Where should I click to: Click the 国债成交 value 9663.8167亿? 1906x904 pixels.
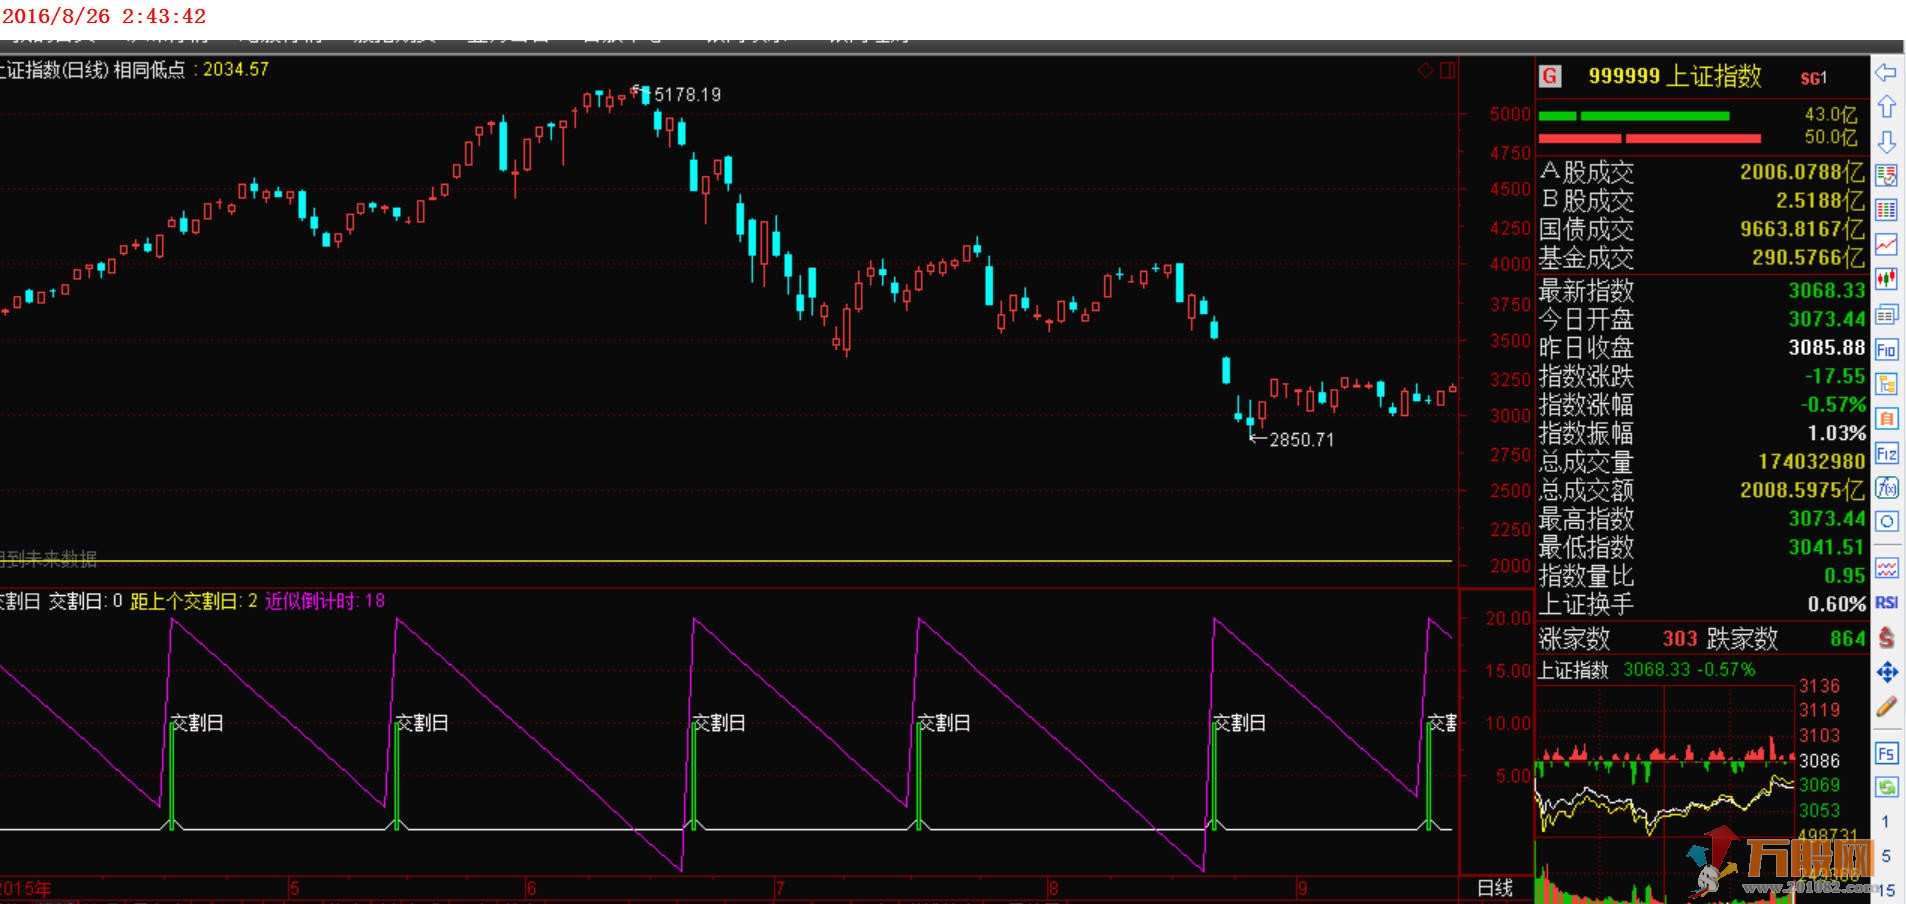[1803, 229]
